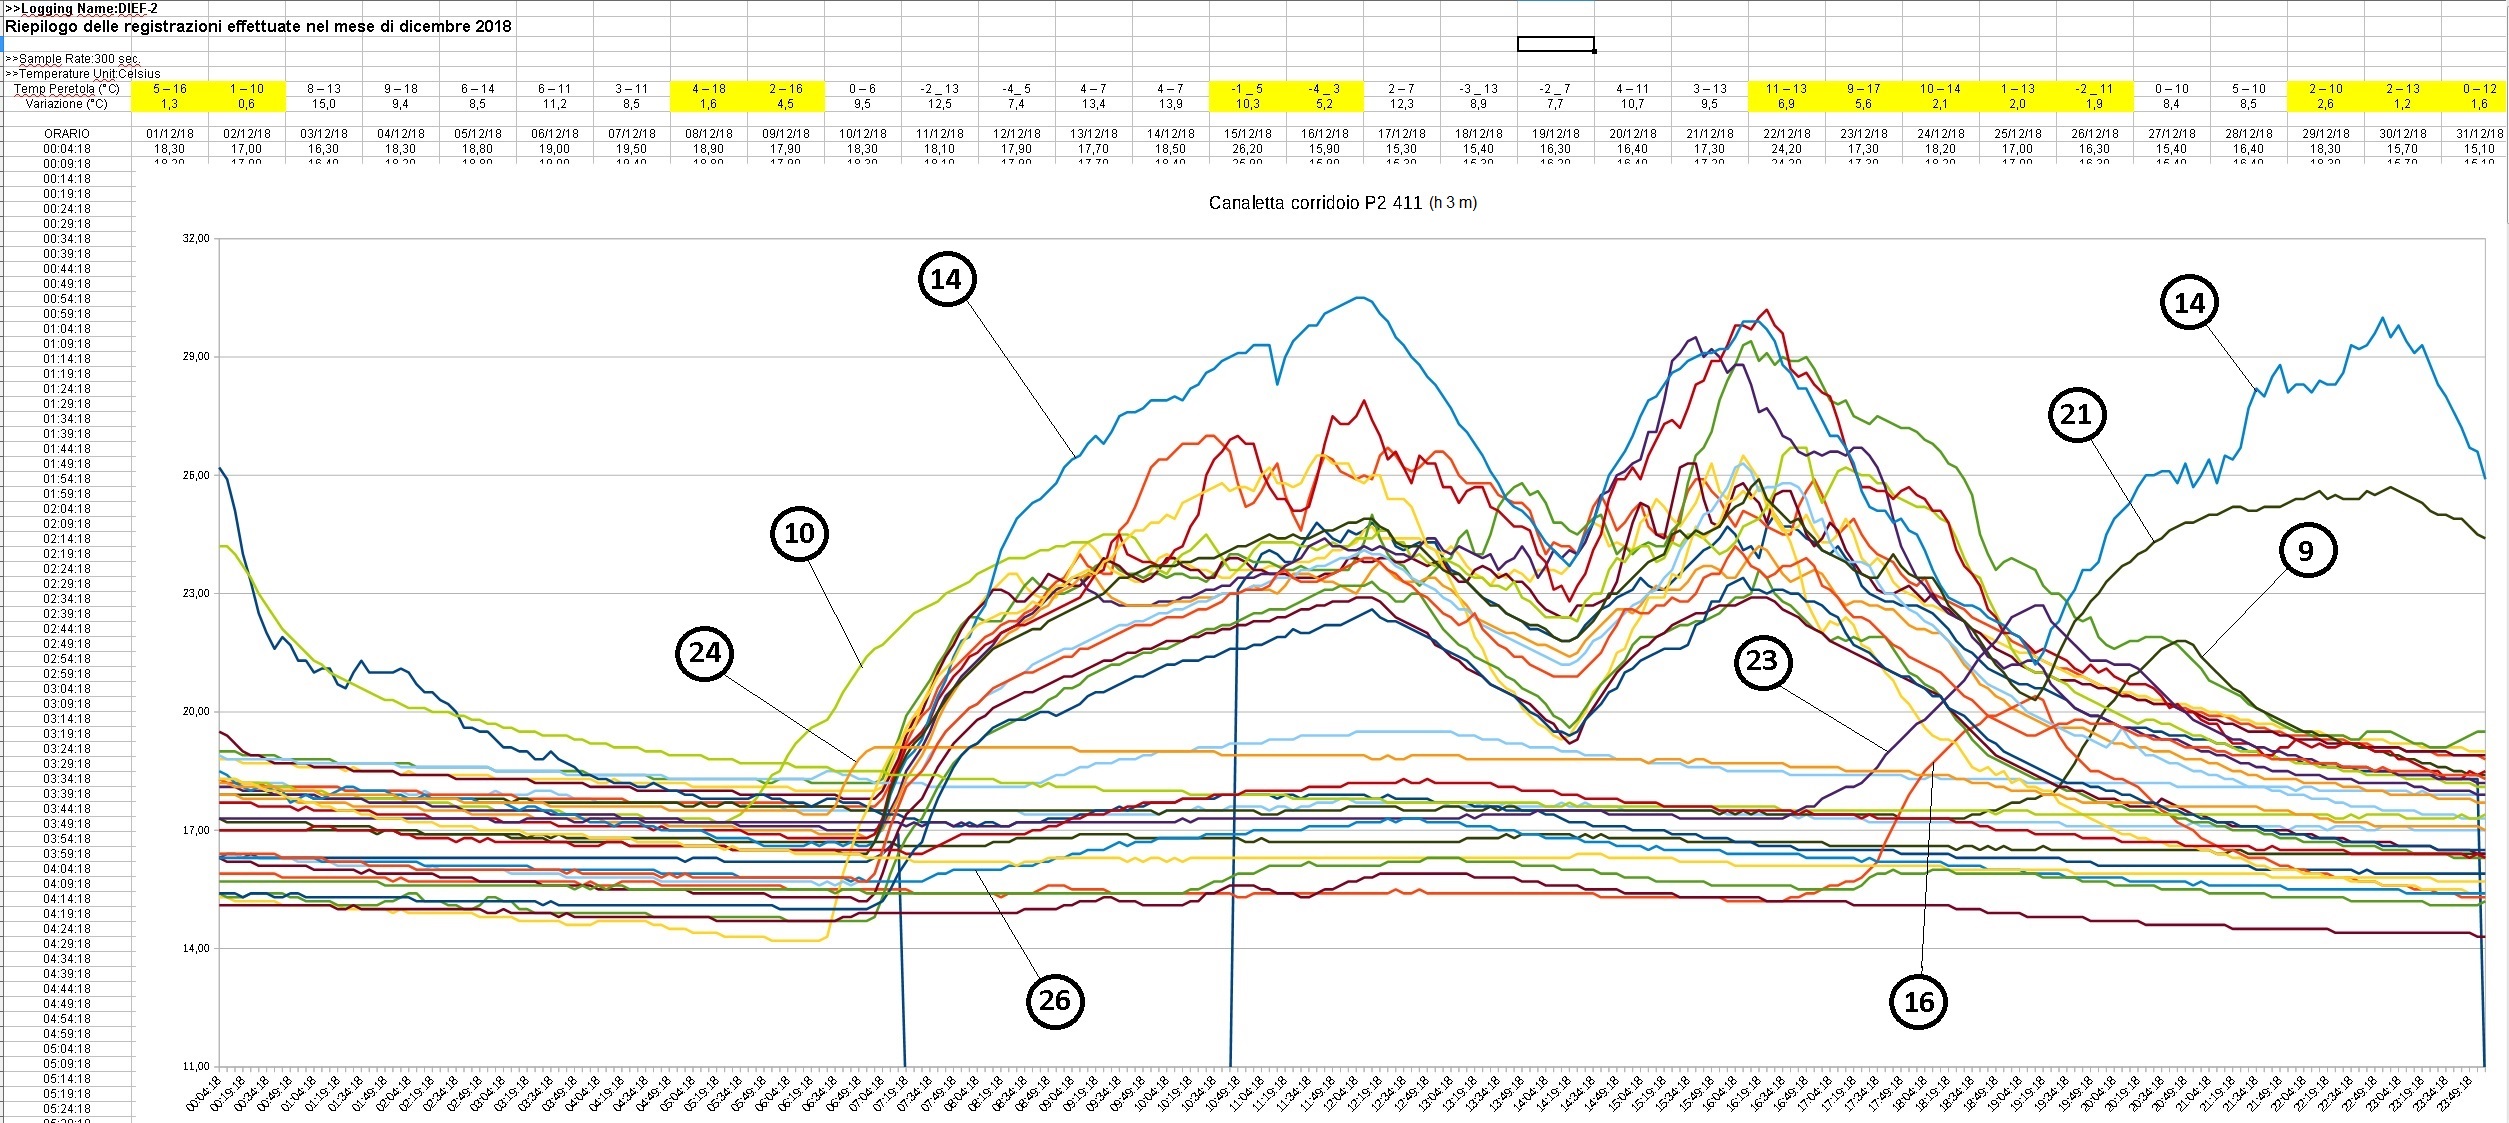Click the circled 9 callout marker
This screenshot has height=1123, width=2509.
(2306, 550)
